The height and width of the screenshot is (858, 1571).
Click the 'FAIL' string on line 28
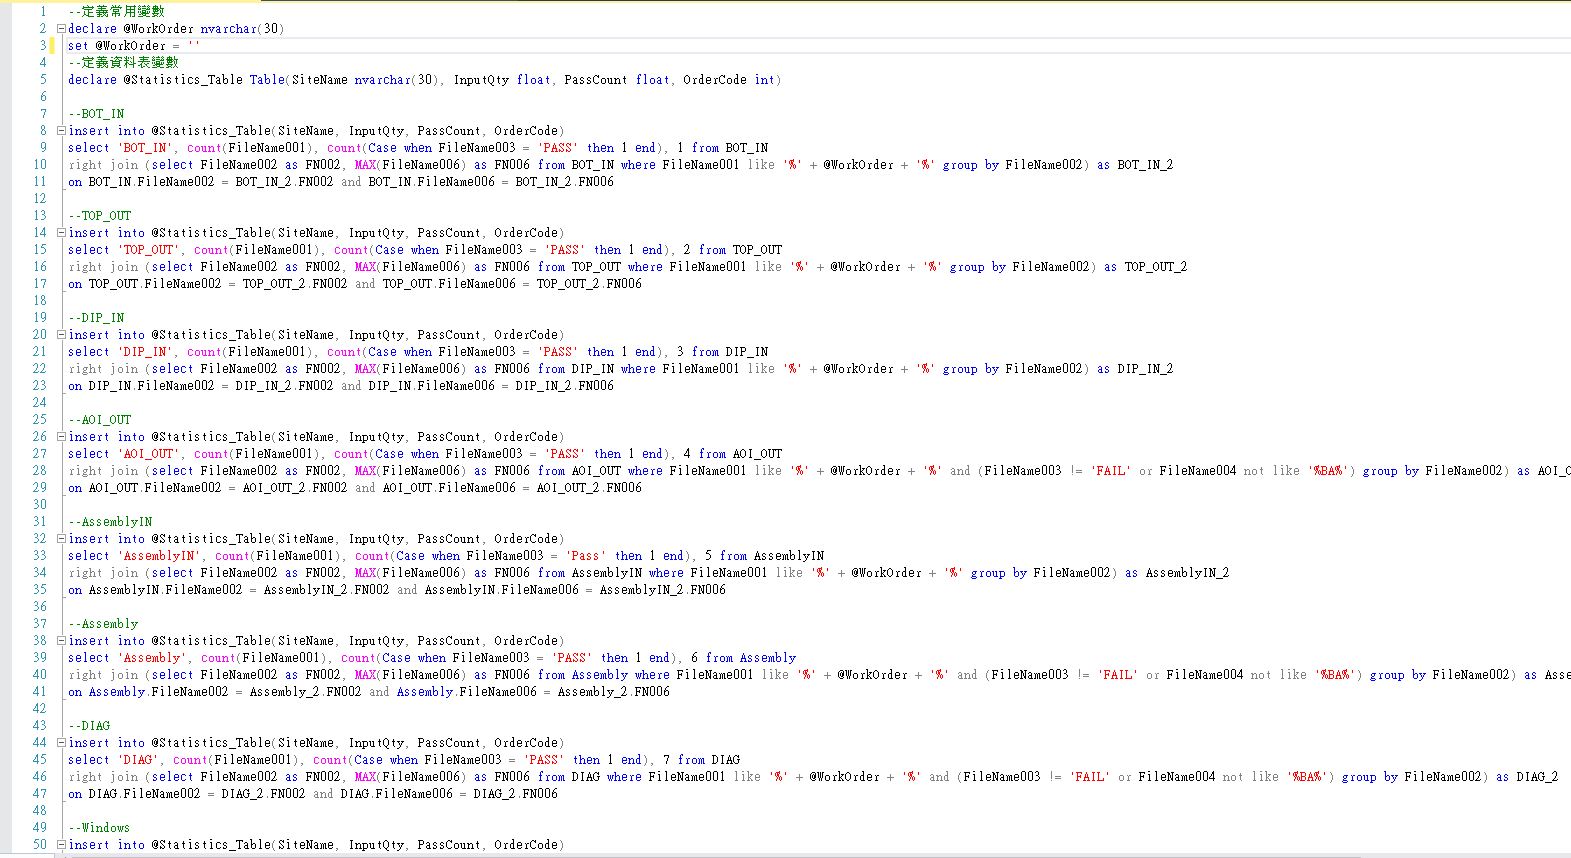coord(1110,471)
